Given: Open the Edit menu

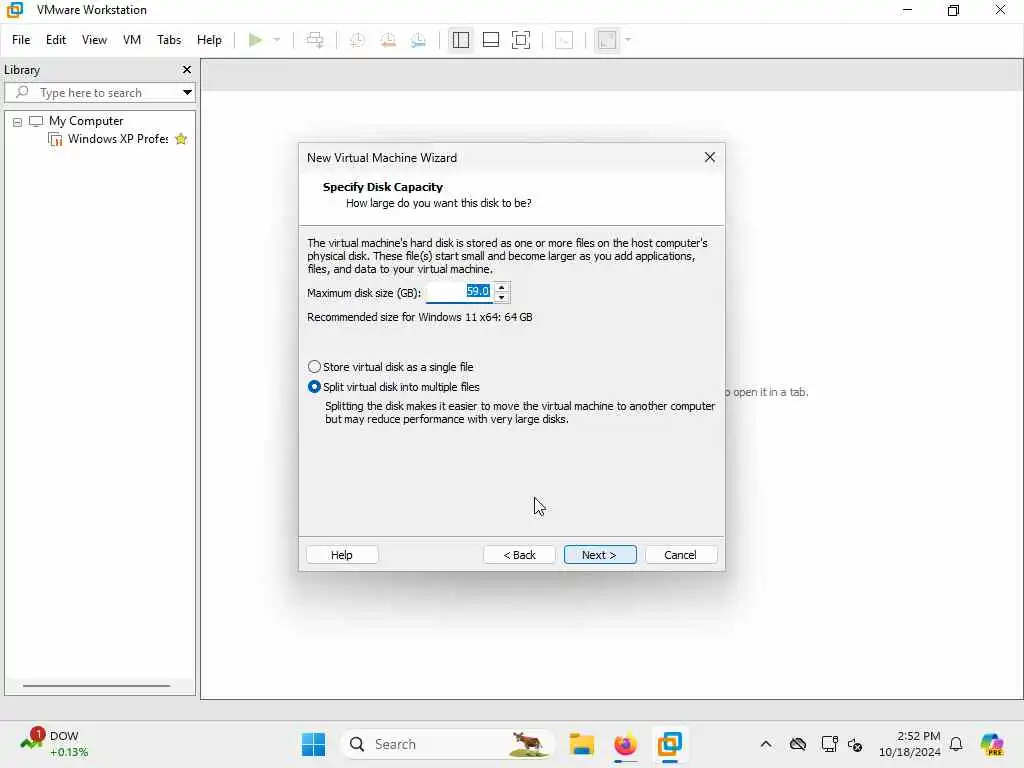Looking at the screenshot, I should pyautogui.click(x=56, y=40).
